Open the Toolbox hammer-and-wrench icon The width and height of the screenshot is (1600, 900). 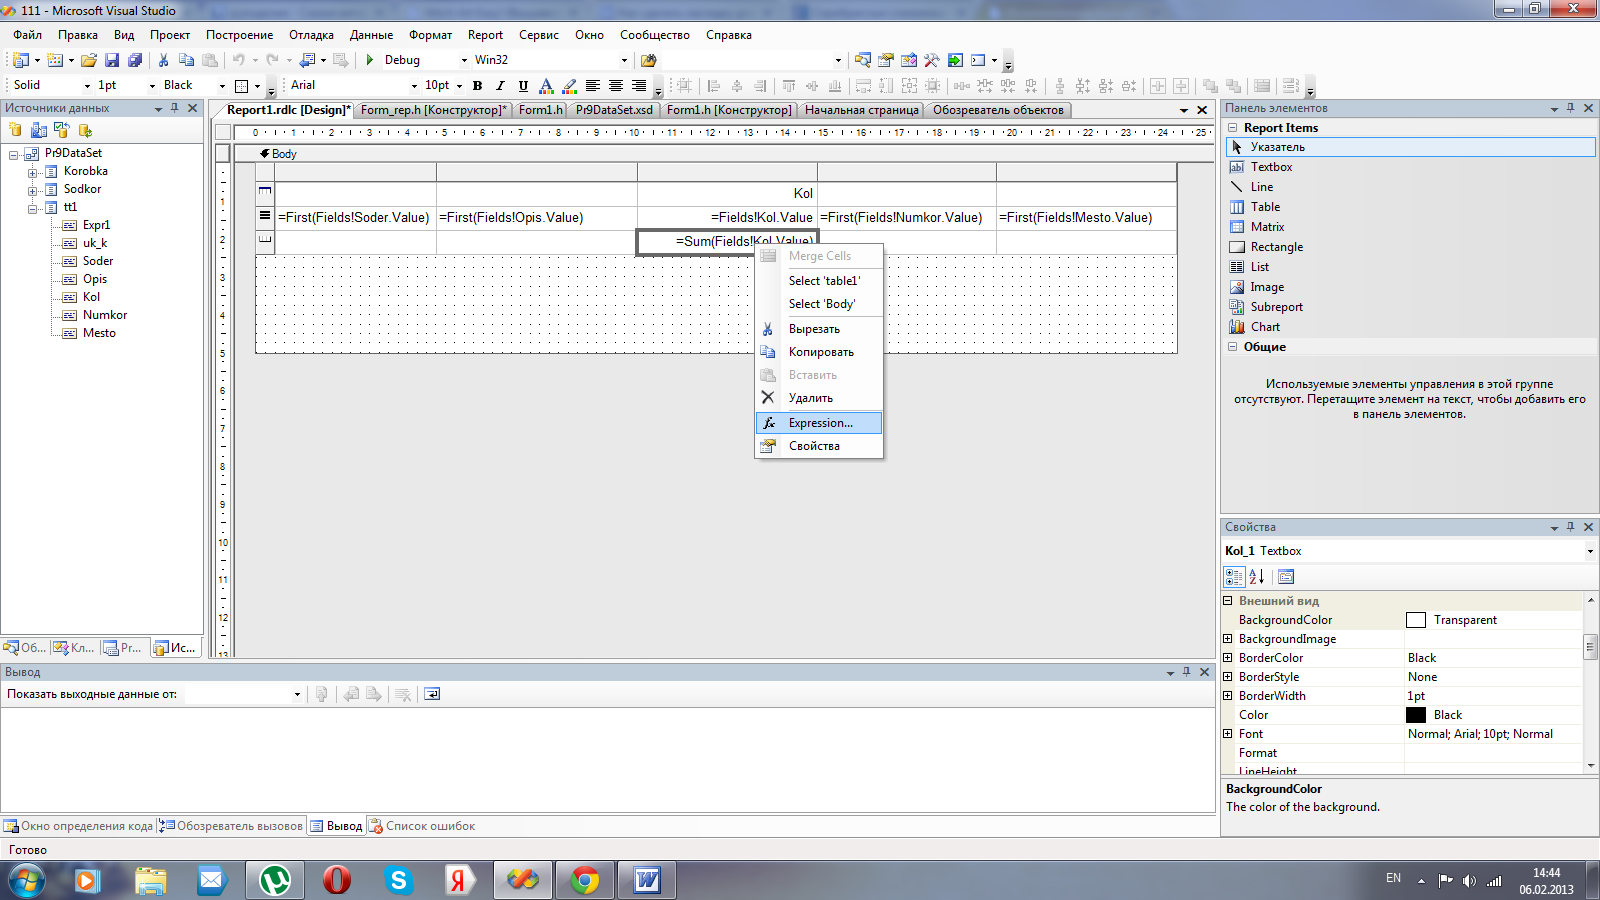pyautogui.click(x=931, y=60)
